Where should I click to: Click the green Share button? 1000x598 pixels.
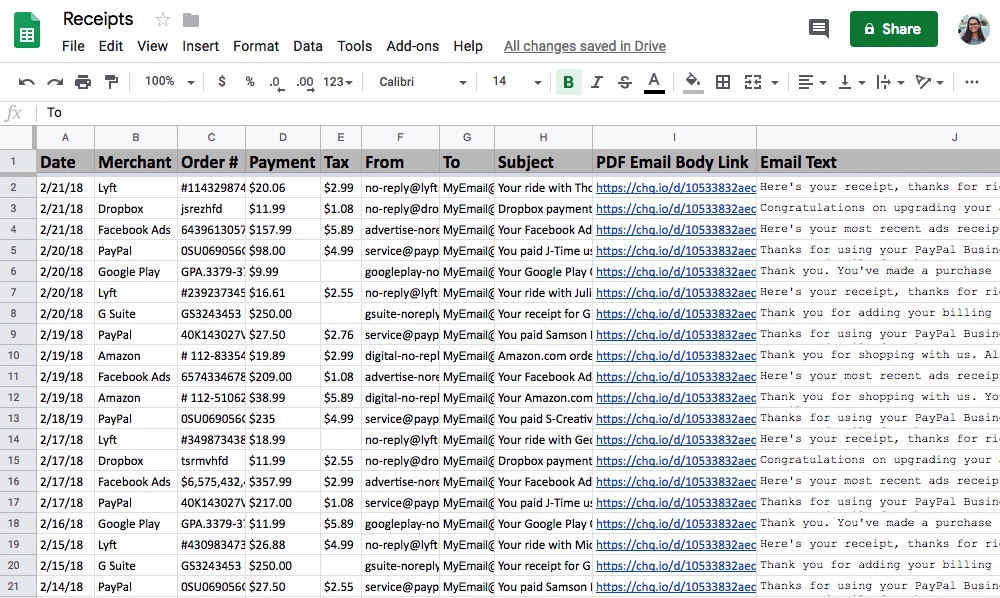pos(893,29)
